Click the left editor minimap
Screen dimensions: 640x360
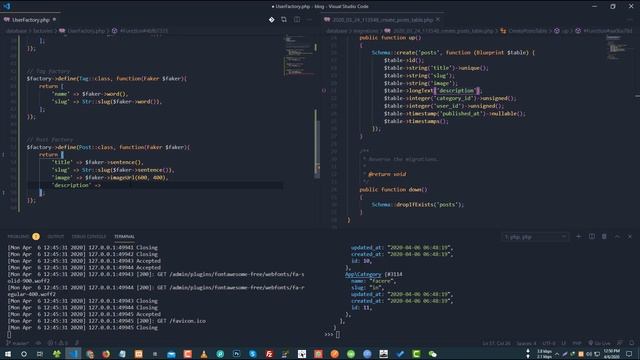pyautogui.click(x=298, y=55)
